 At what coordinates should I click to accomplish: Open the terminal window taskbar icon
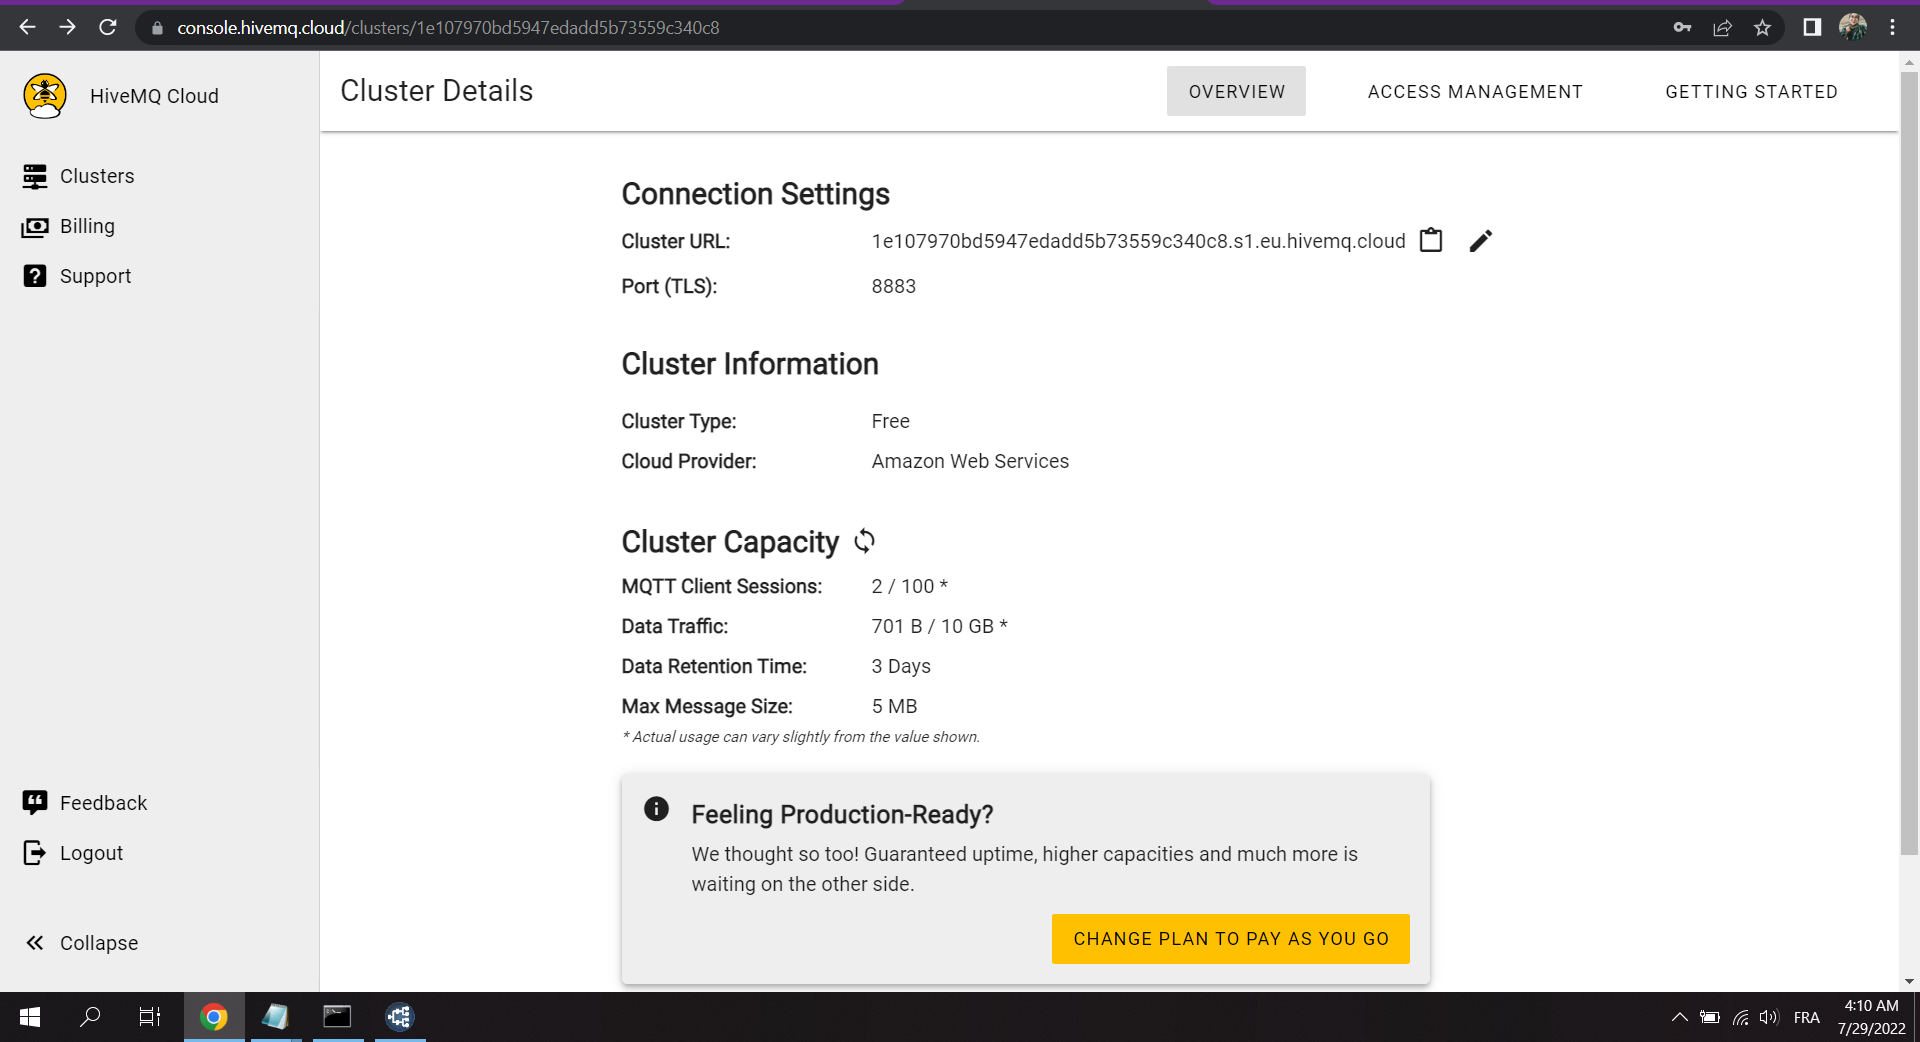(x=337, y=1017)
